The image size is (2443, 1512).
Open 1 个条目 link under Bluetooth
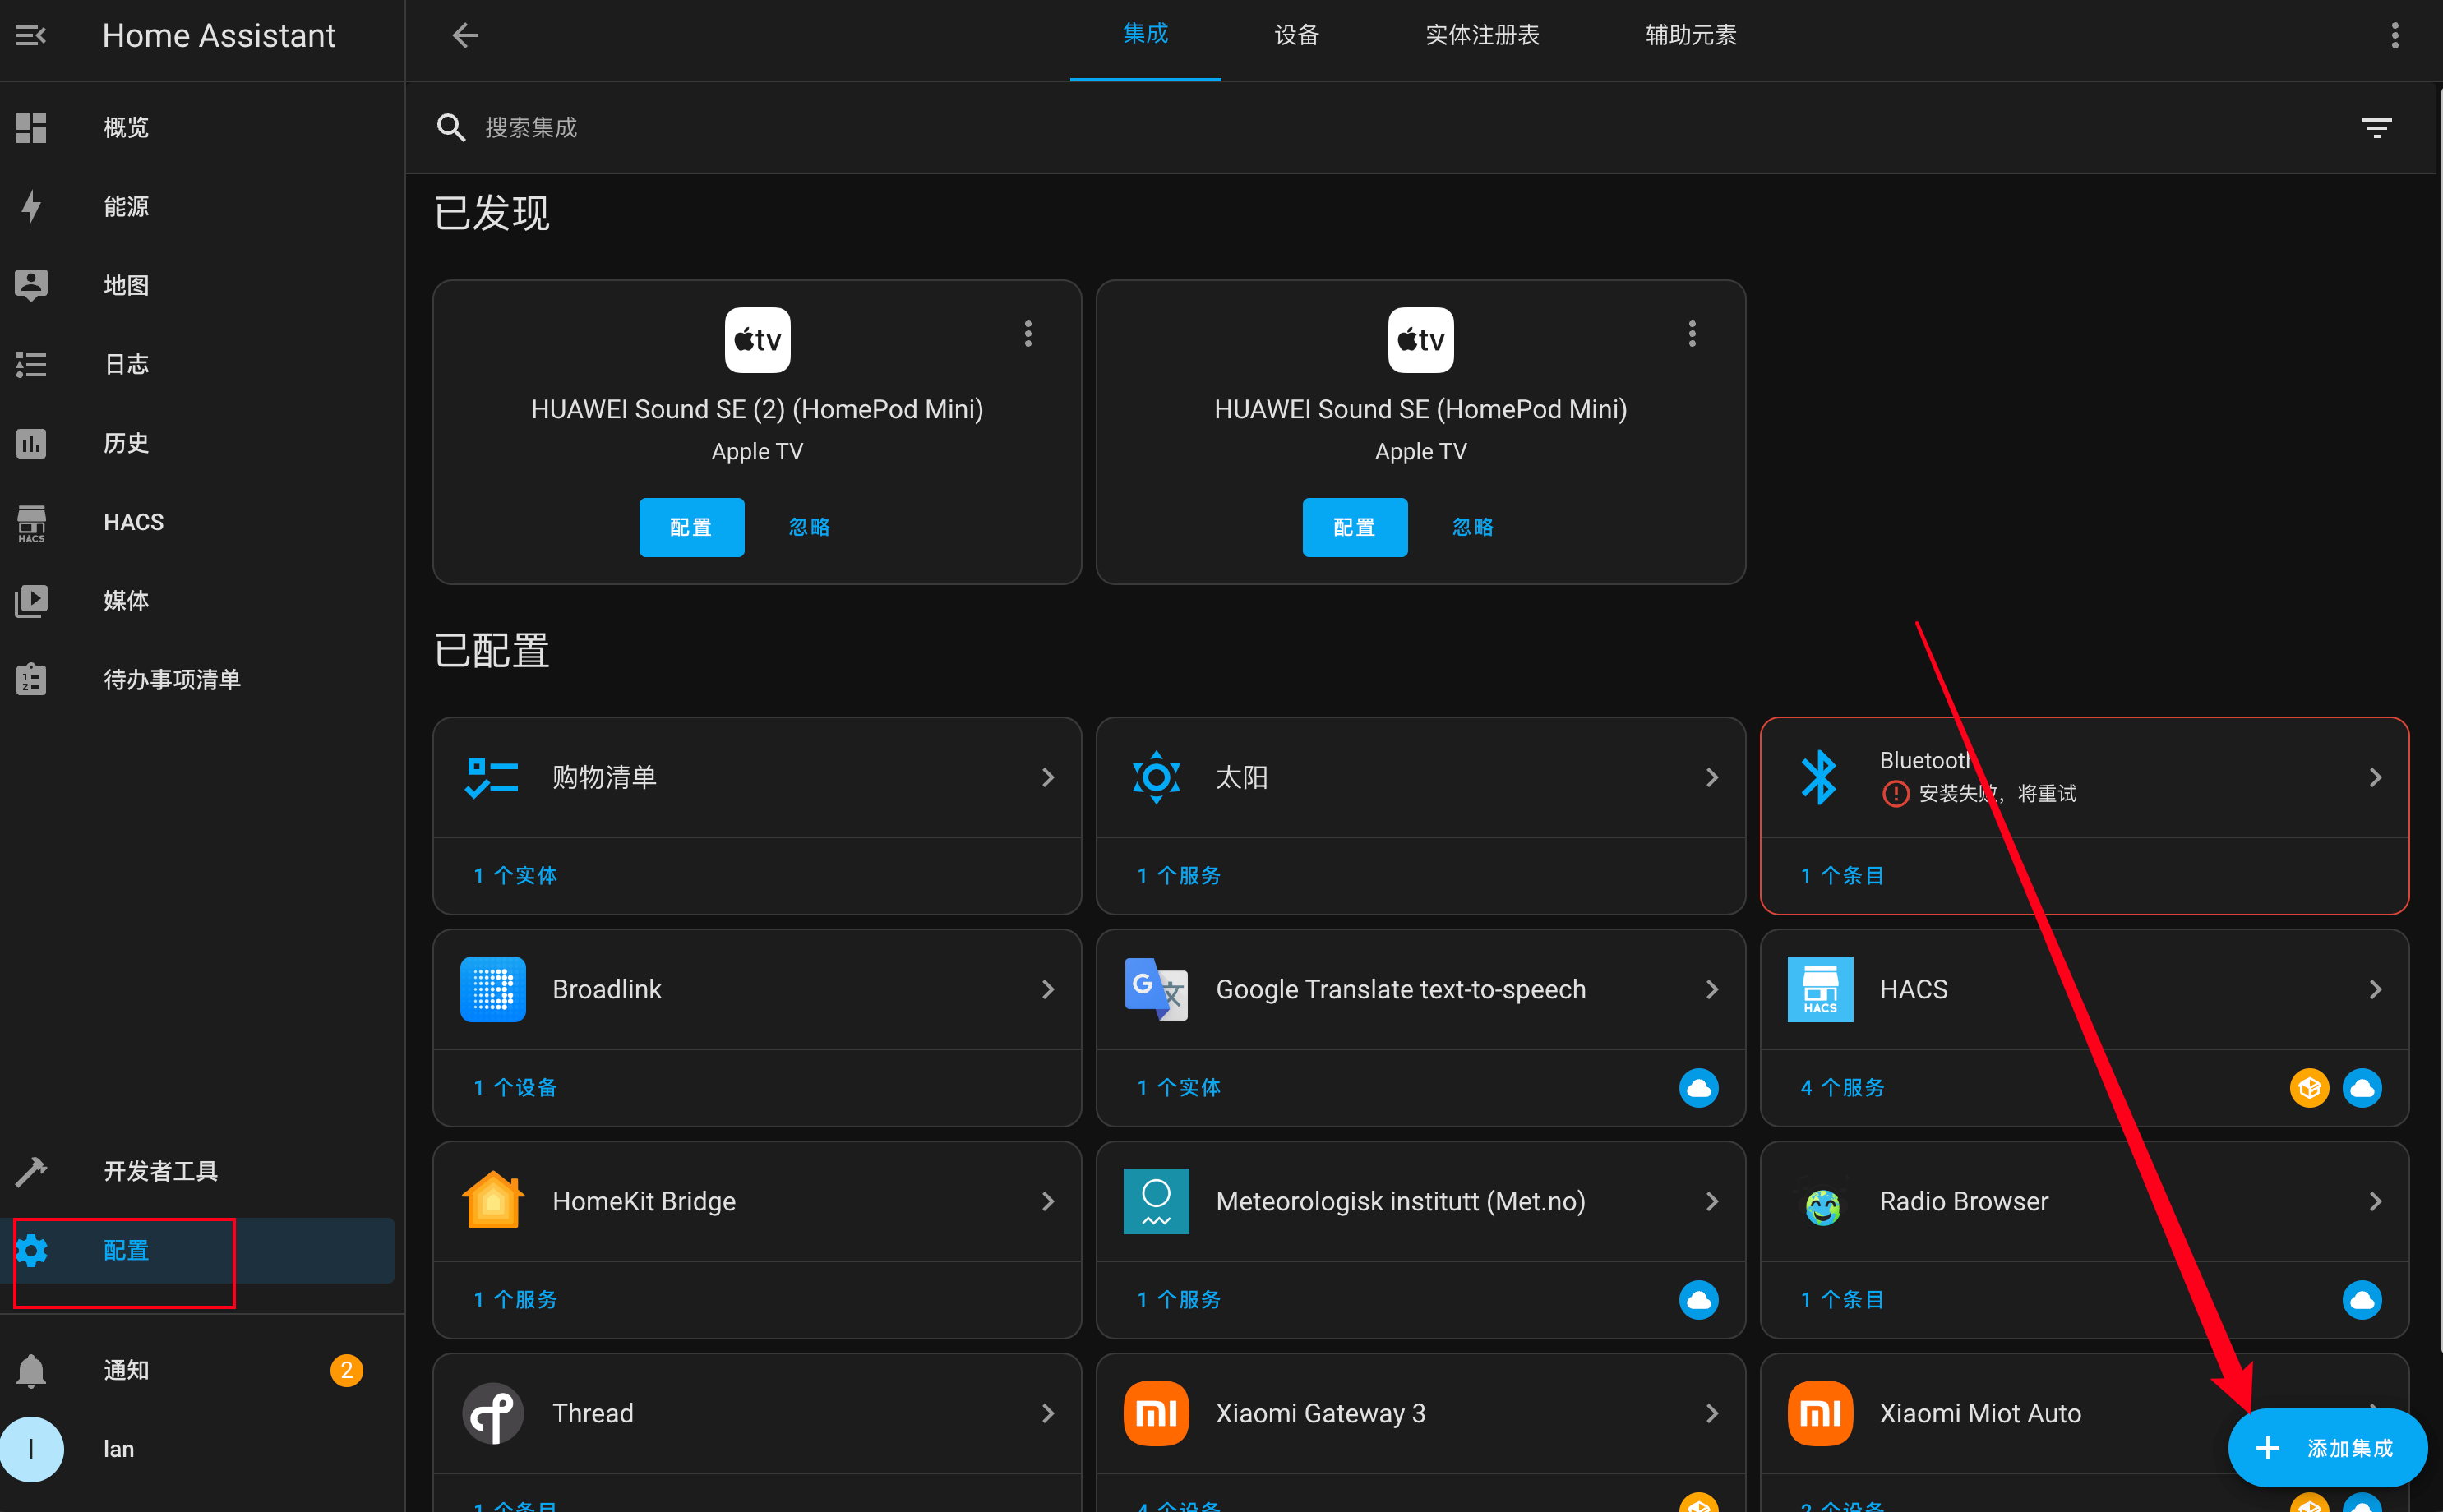[1842, 876]
